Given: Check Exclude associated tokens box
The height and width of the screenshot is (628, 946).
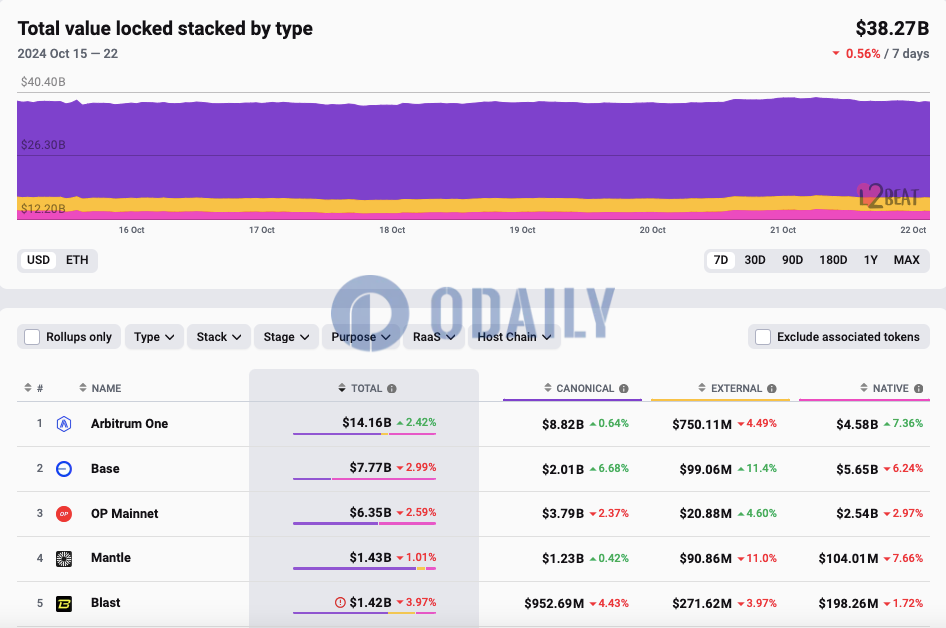Looking at the screenshot, I should pyautogui.click(x=763, y=337).
